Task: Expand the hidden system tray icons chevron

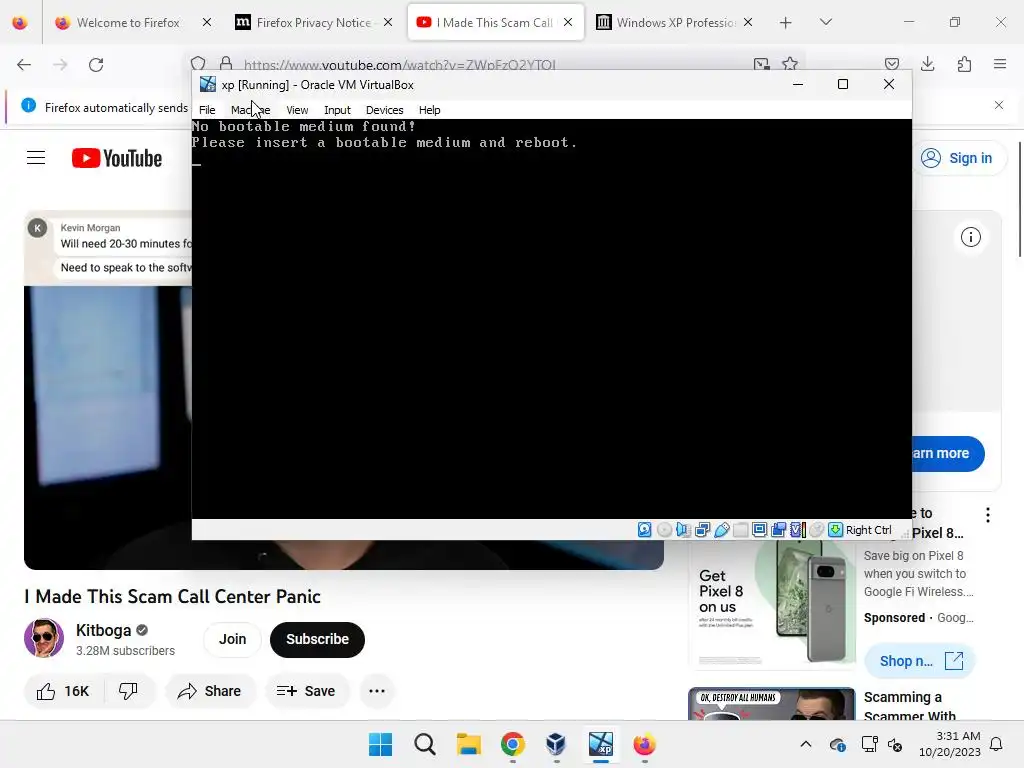Action: coord(806,744)
